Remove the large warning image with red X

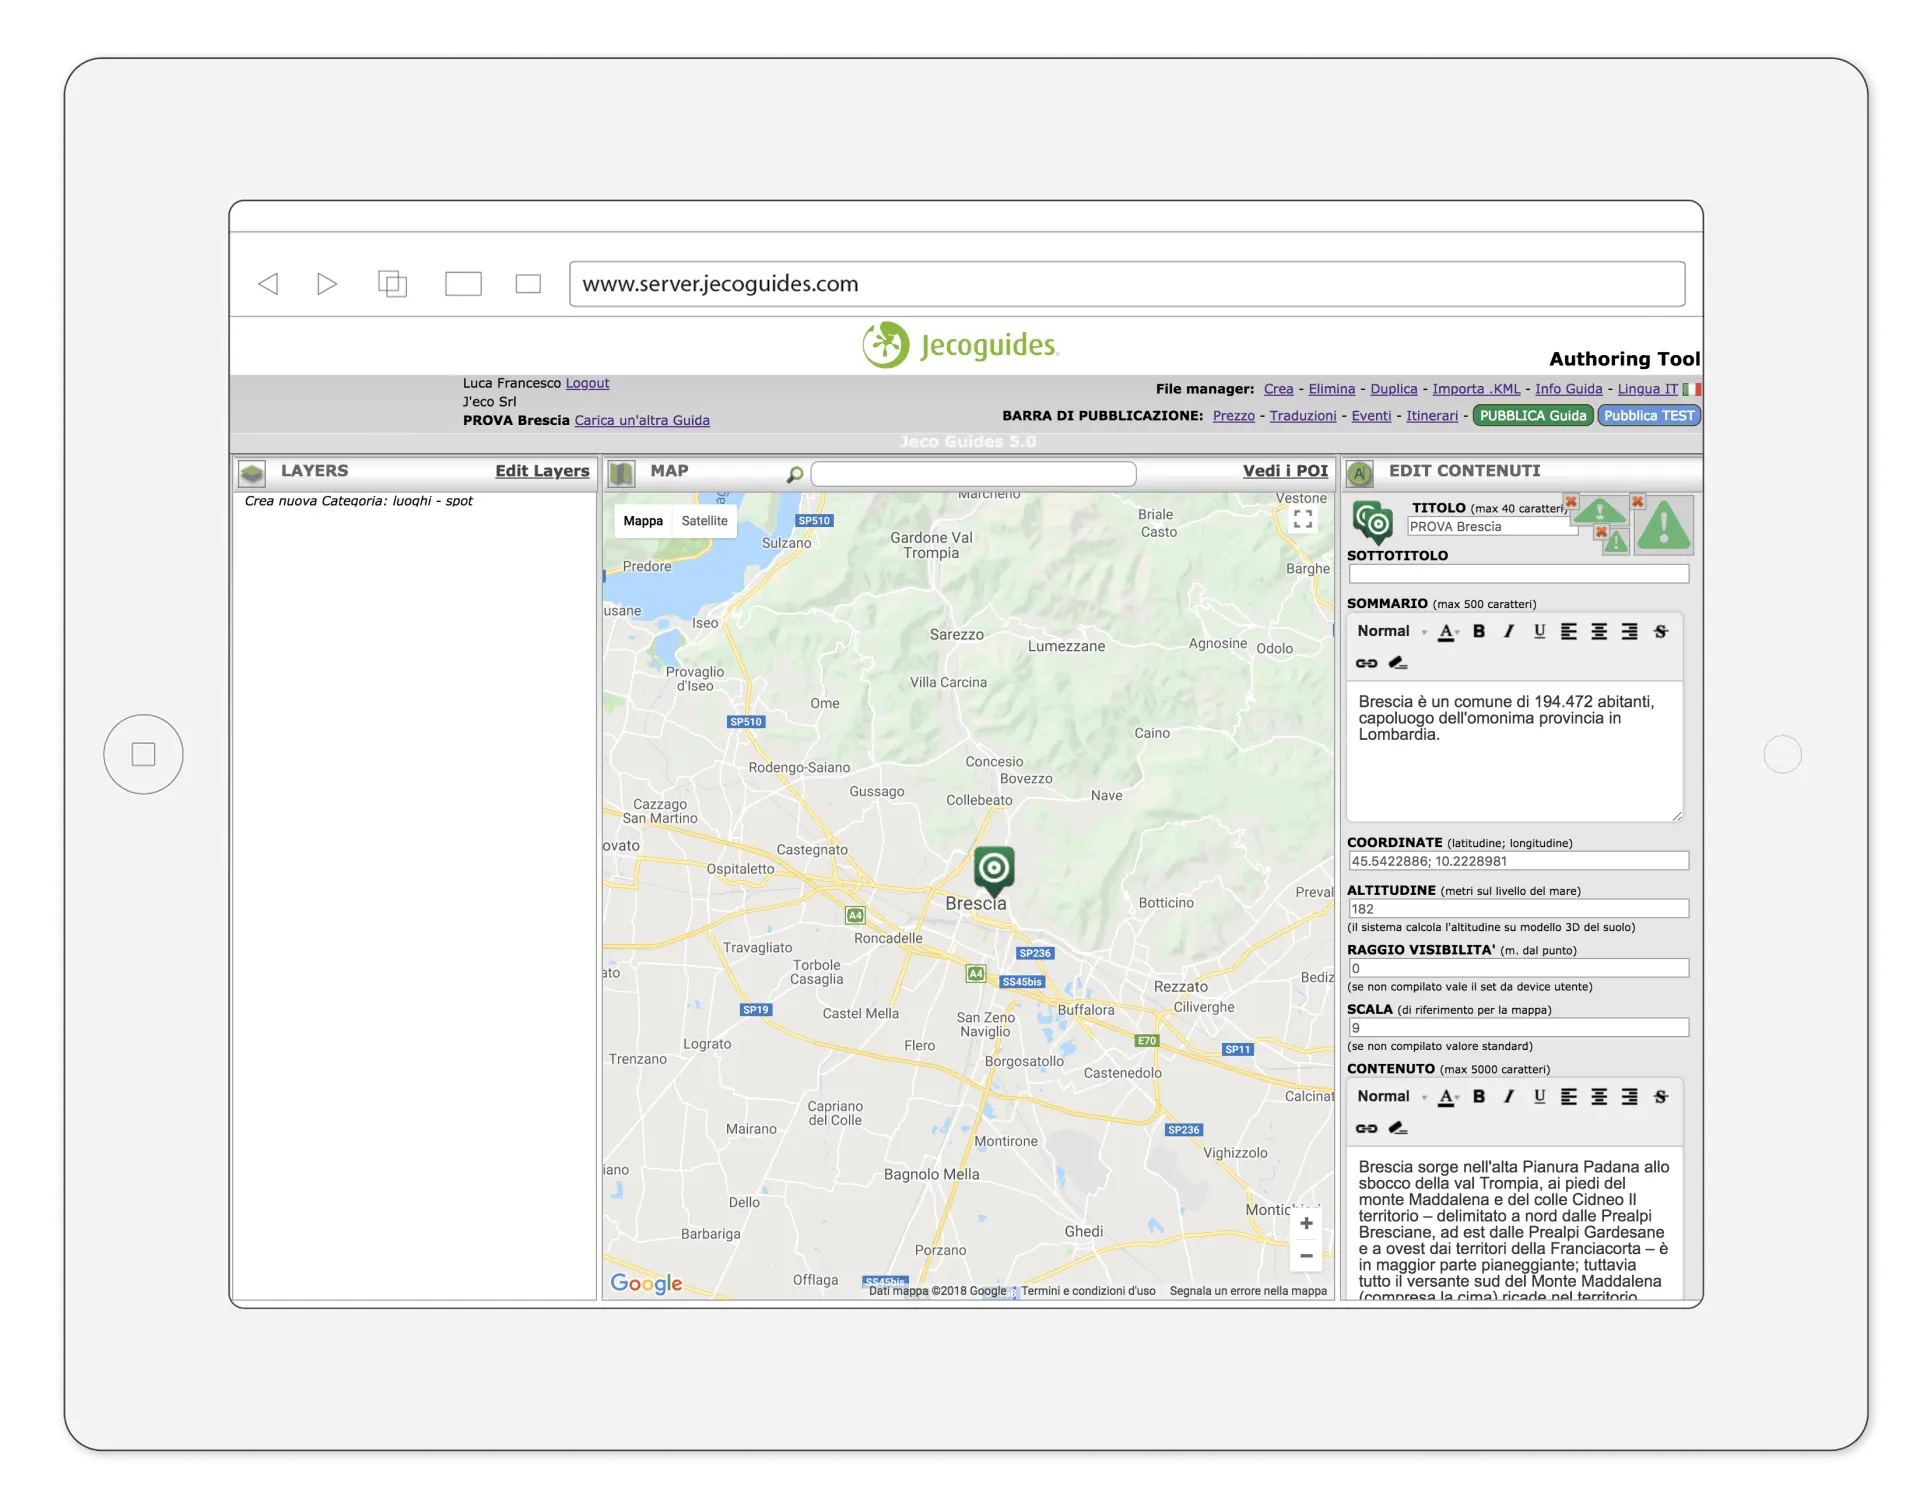coord(1637,502)
